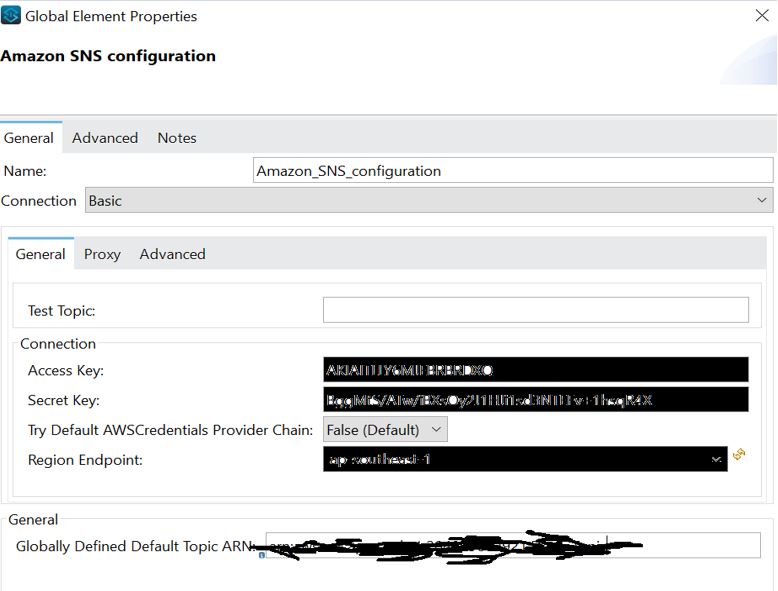The width and height of the screenshot is (778, 591).
Task: Focus the Test Topic text field
Action: click(x=535, y=310)
